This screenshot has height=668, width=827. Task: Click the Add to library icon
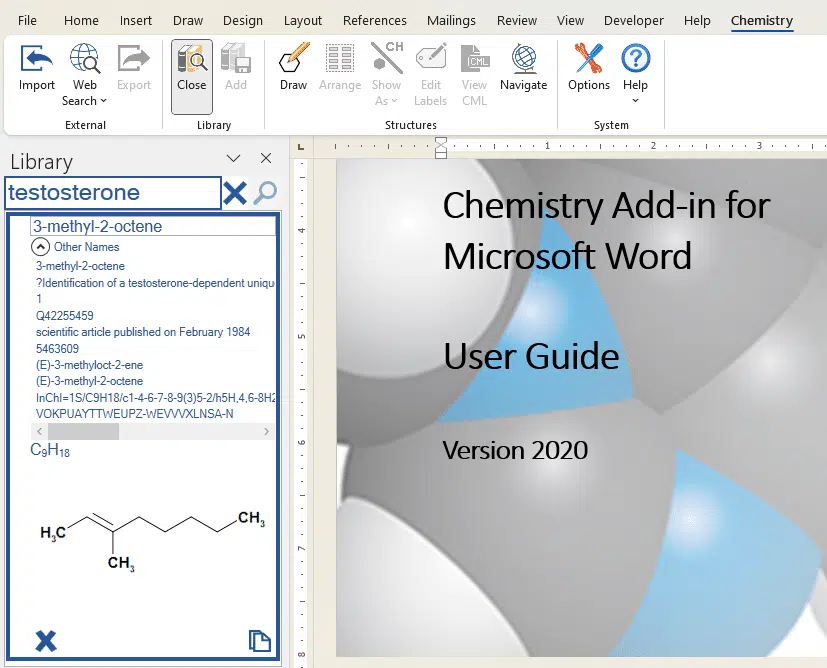pyautogui.click(x=235, y=58)
